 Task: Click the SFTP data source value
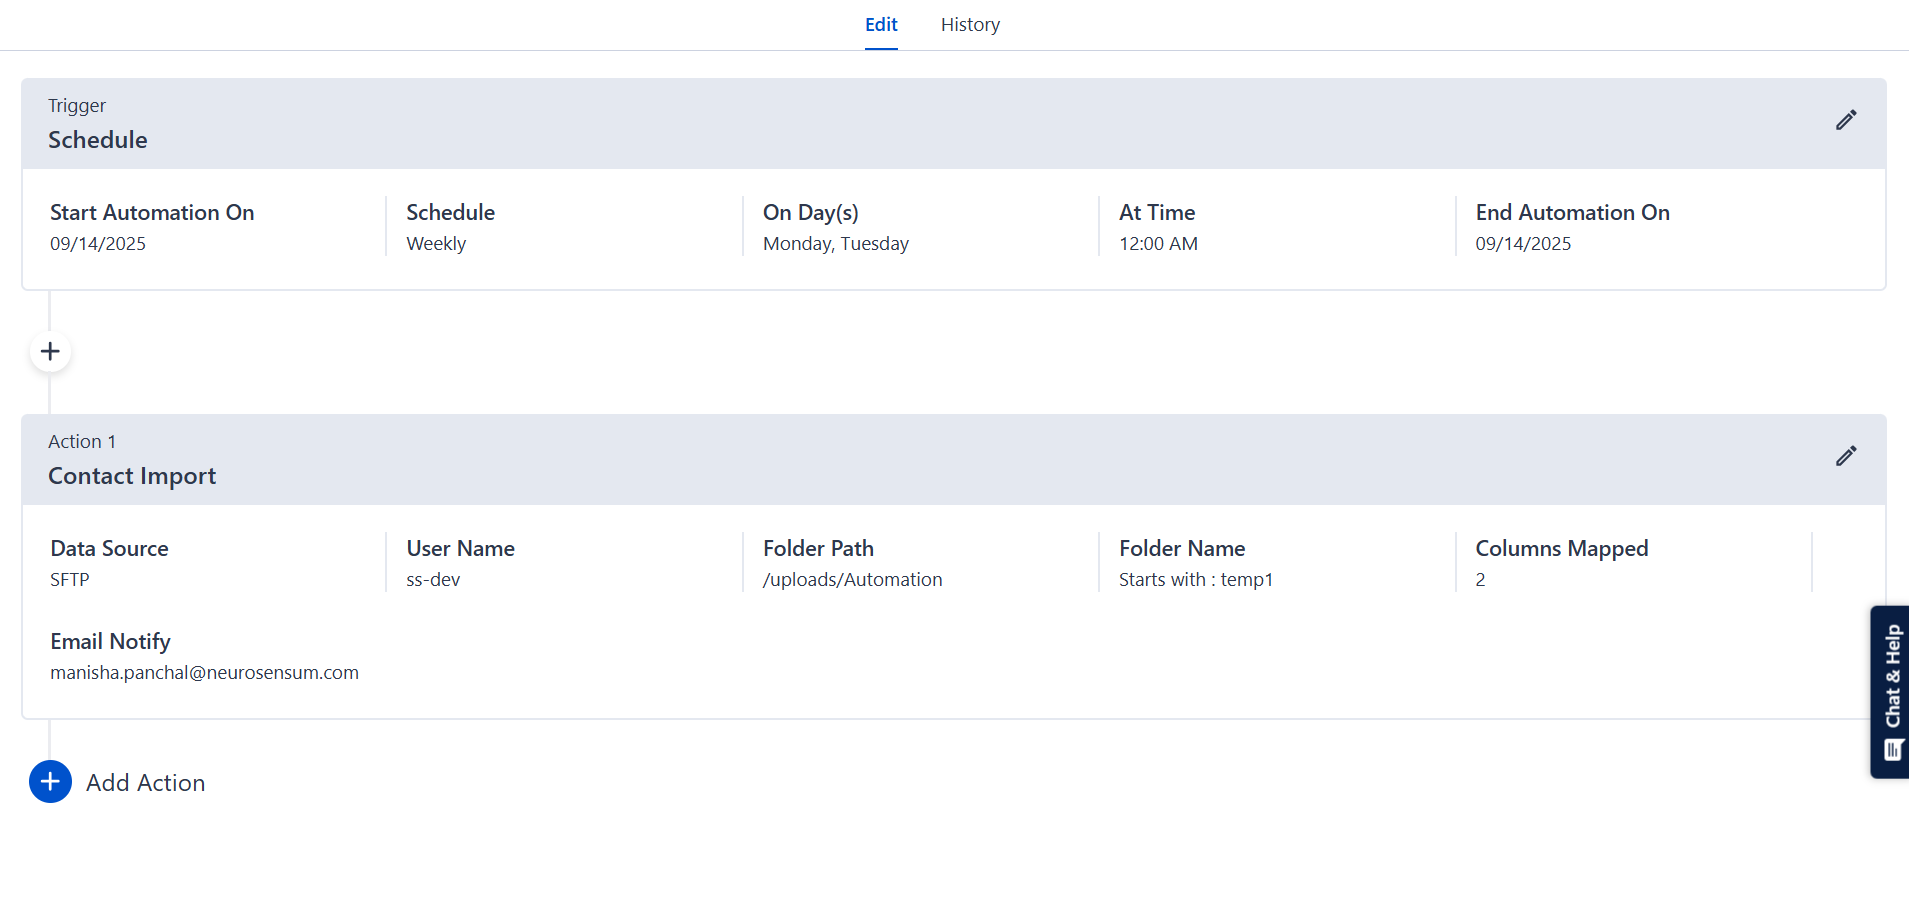(x=70, y=580)
